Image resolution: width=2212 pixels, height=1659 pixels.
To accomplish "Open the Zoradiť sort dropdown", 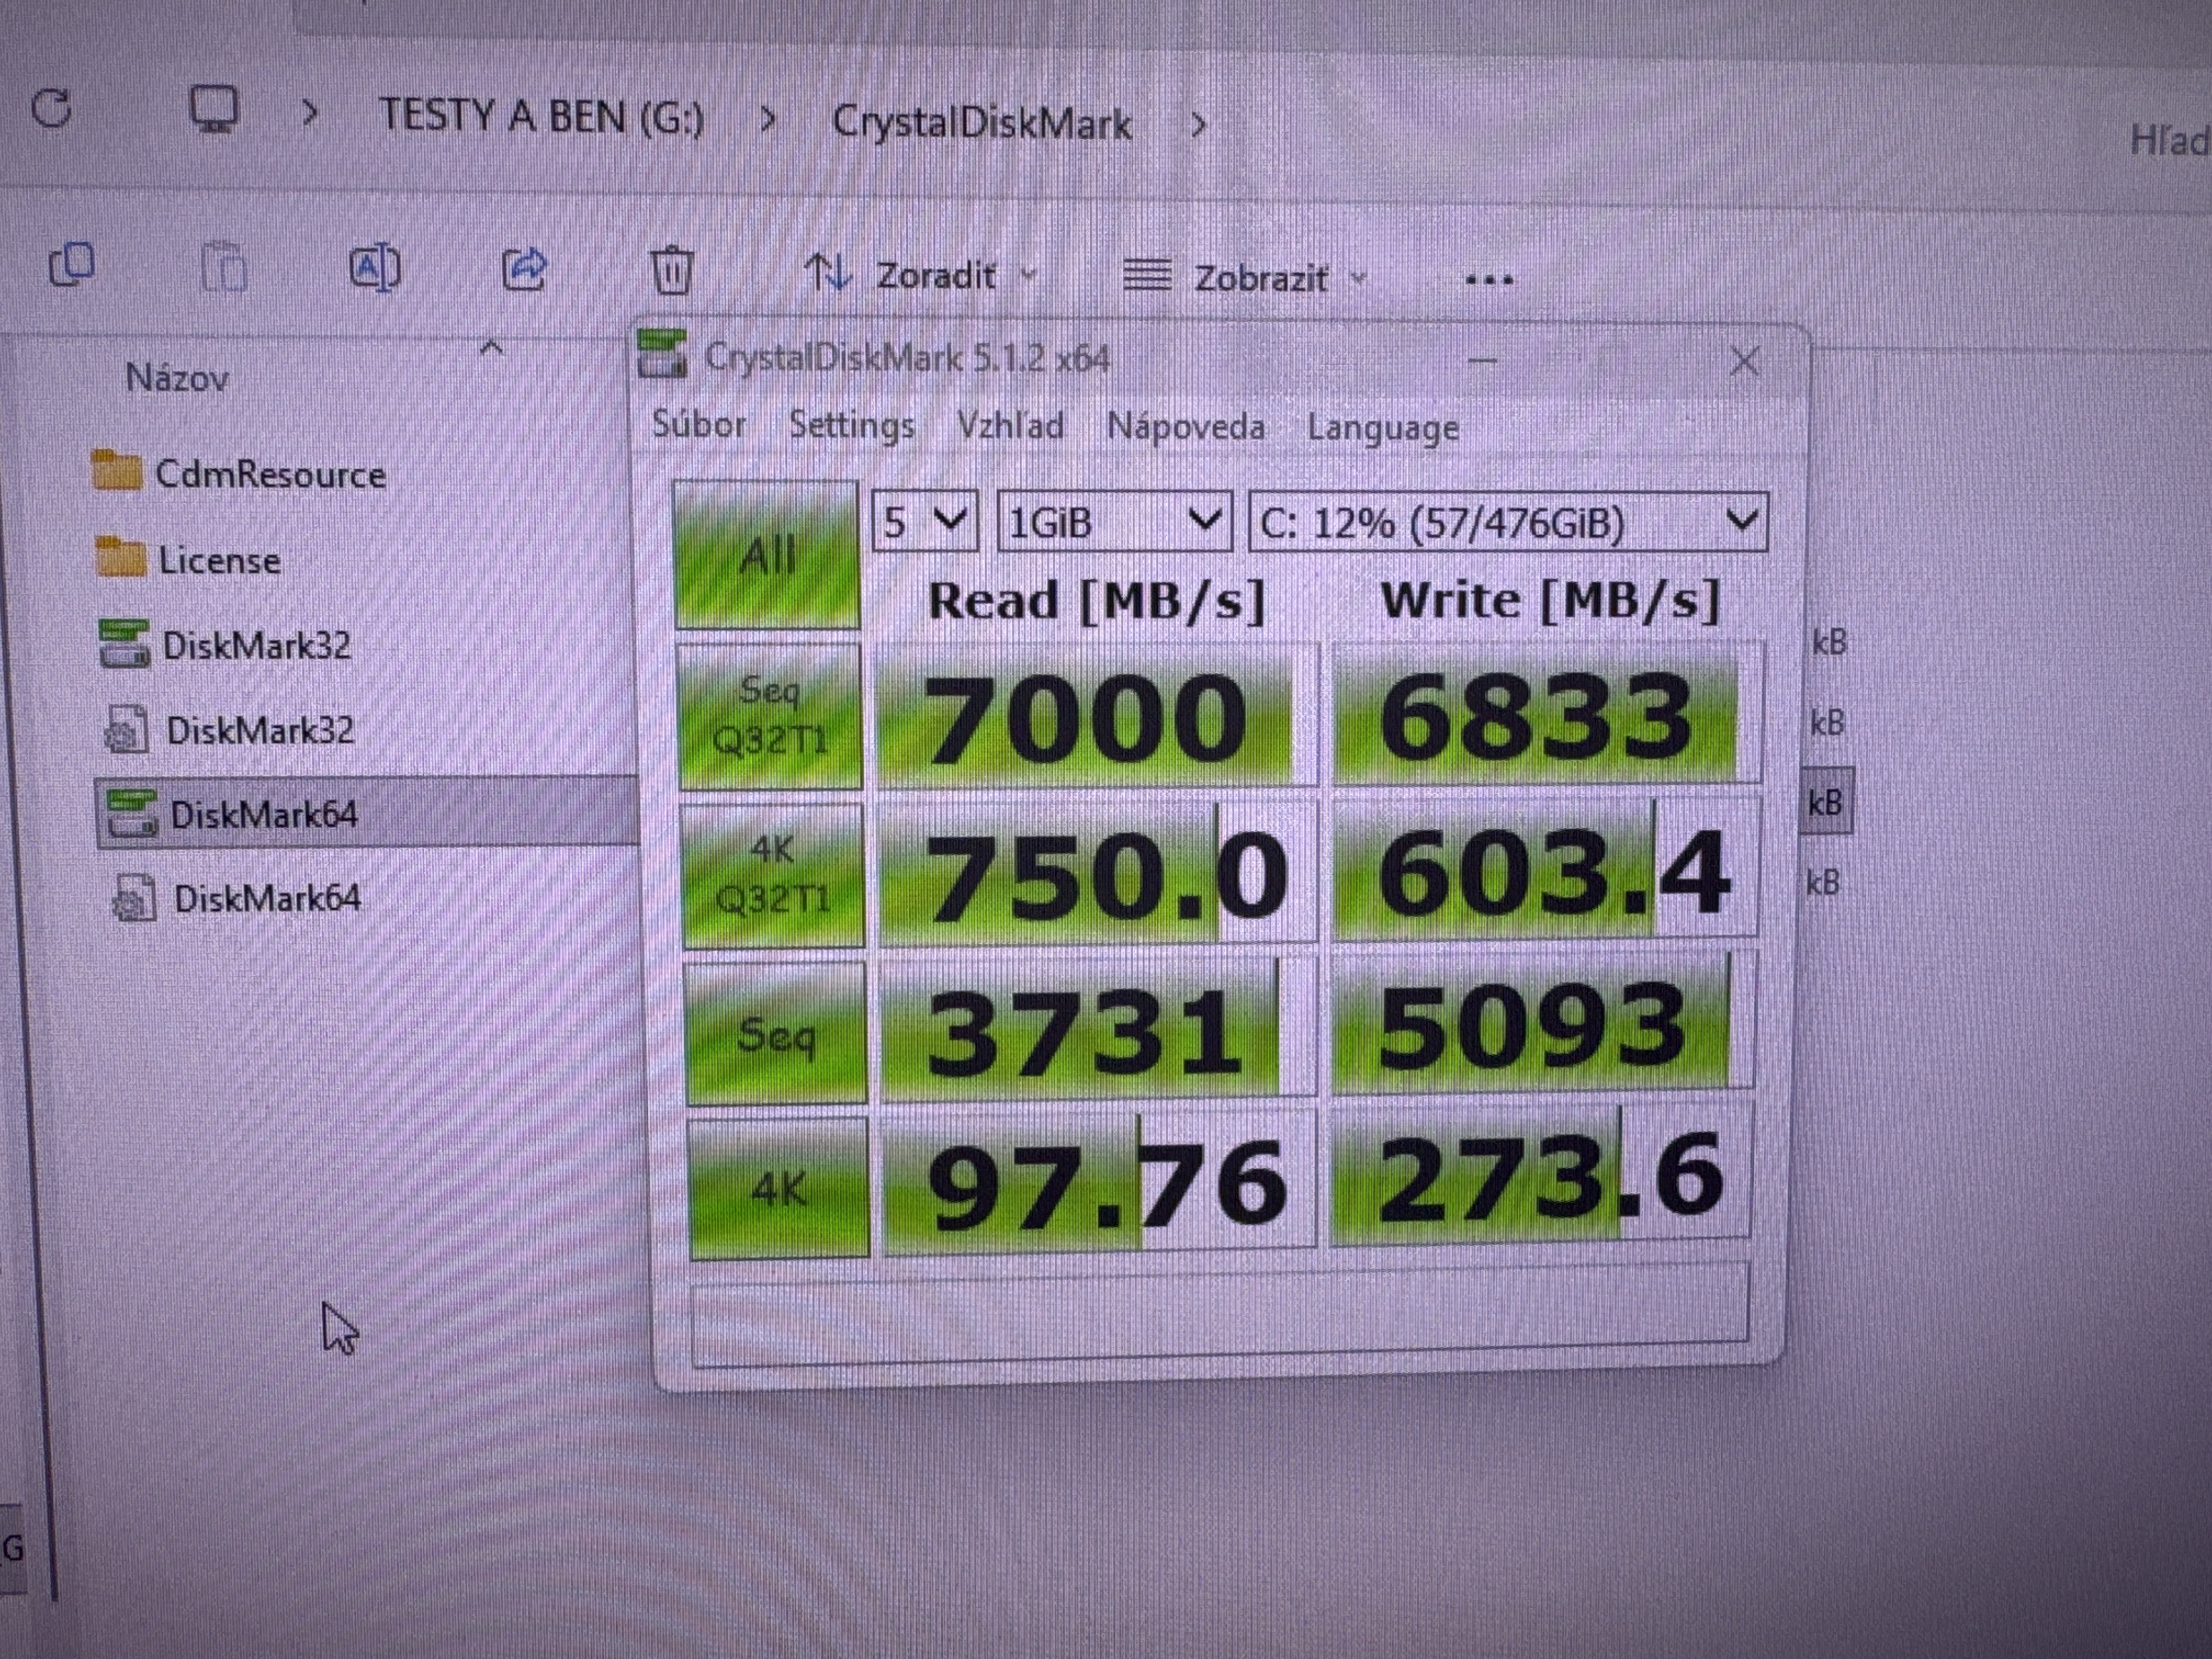I will point(921,274).
